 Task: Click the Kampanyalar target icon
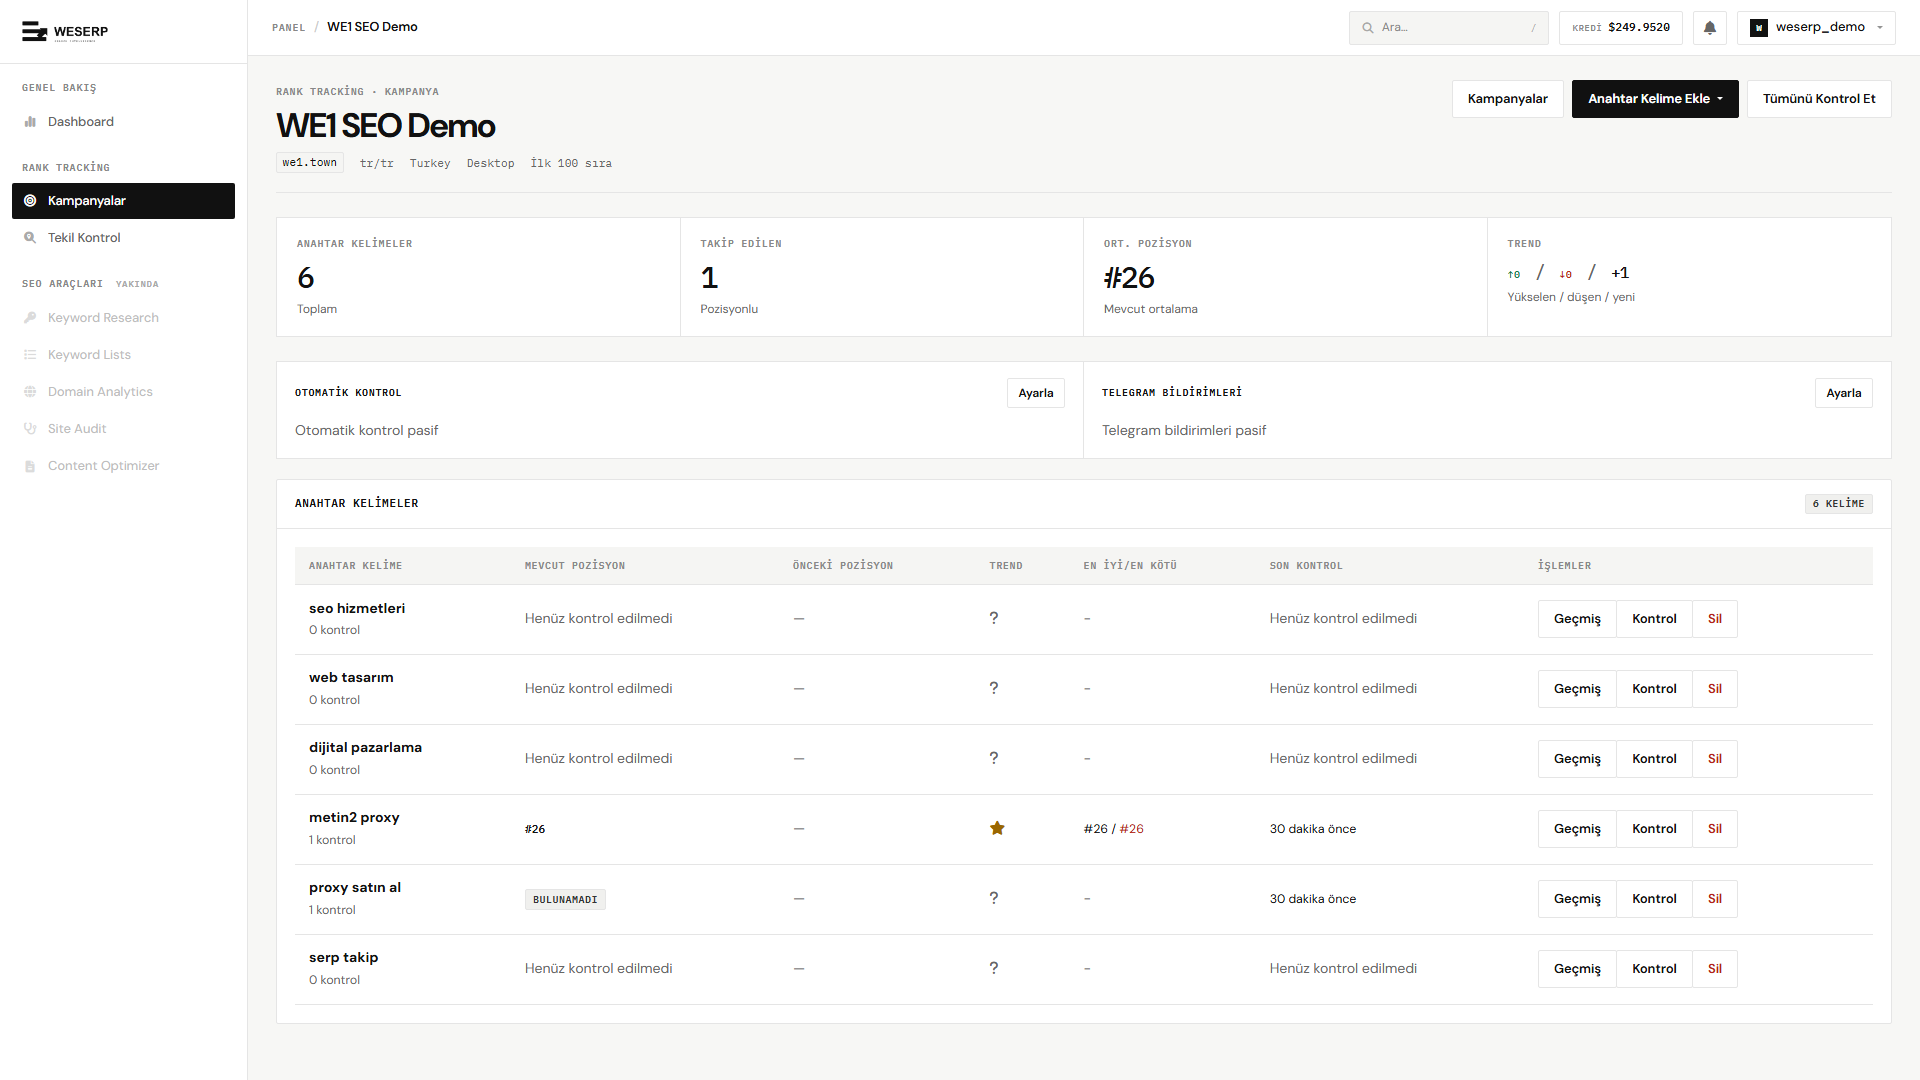30,201
